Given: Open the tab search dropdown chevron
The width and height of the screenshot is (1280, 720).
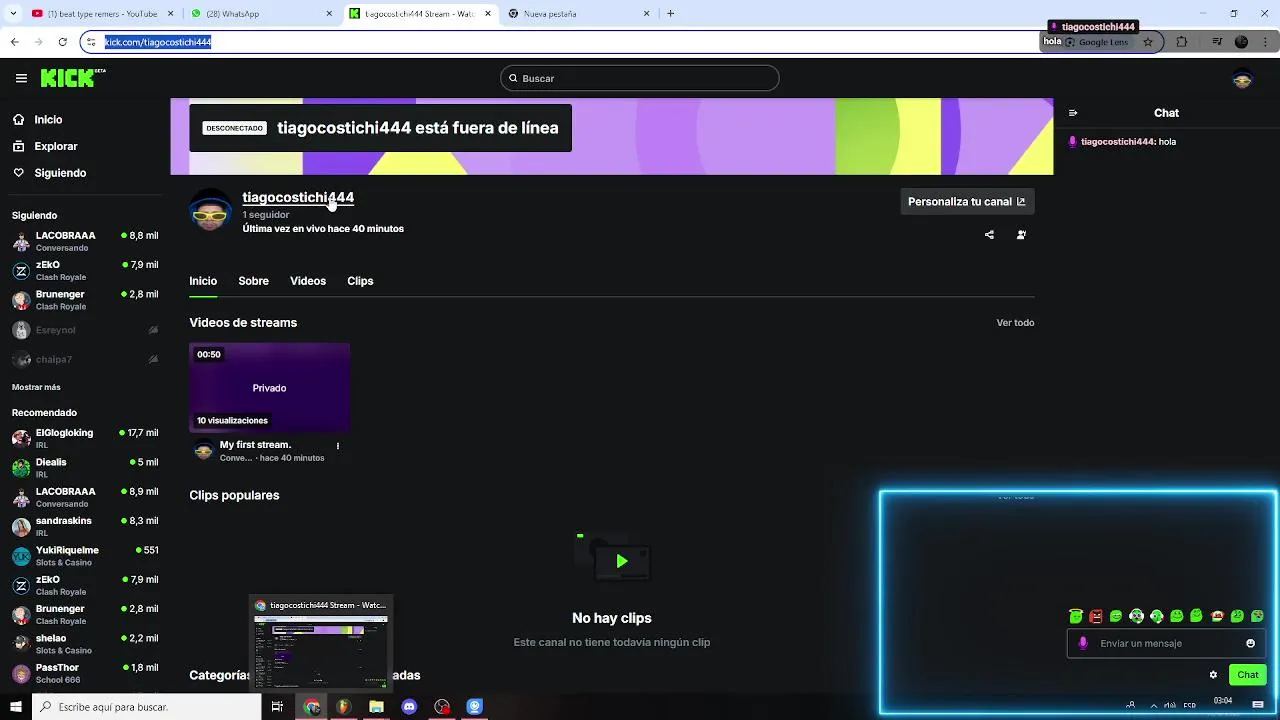Looking at the screenshot, I should [x=13, y=14].
